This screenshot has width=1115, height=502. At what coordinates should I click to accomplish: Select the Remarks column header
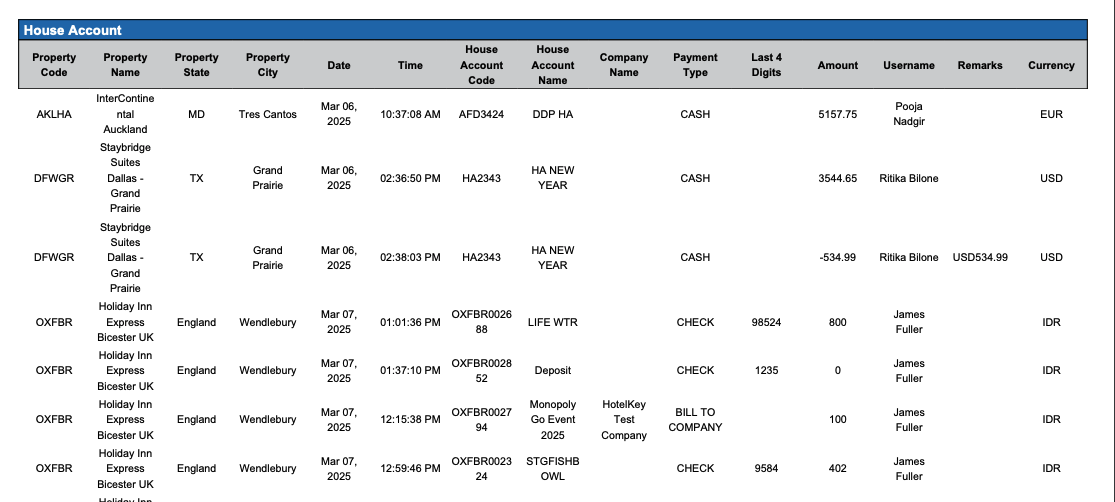(x=980, y=65)
